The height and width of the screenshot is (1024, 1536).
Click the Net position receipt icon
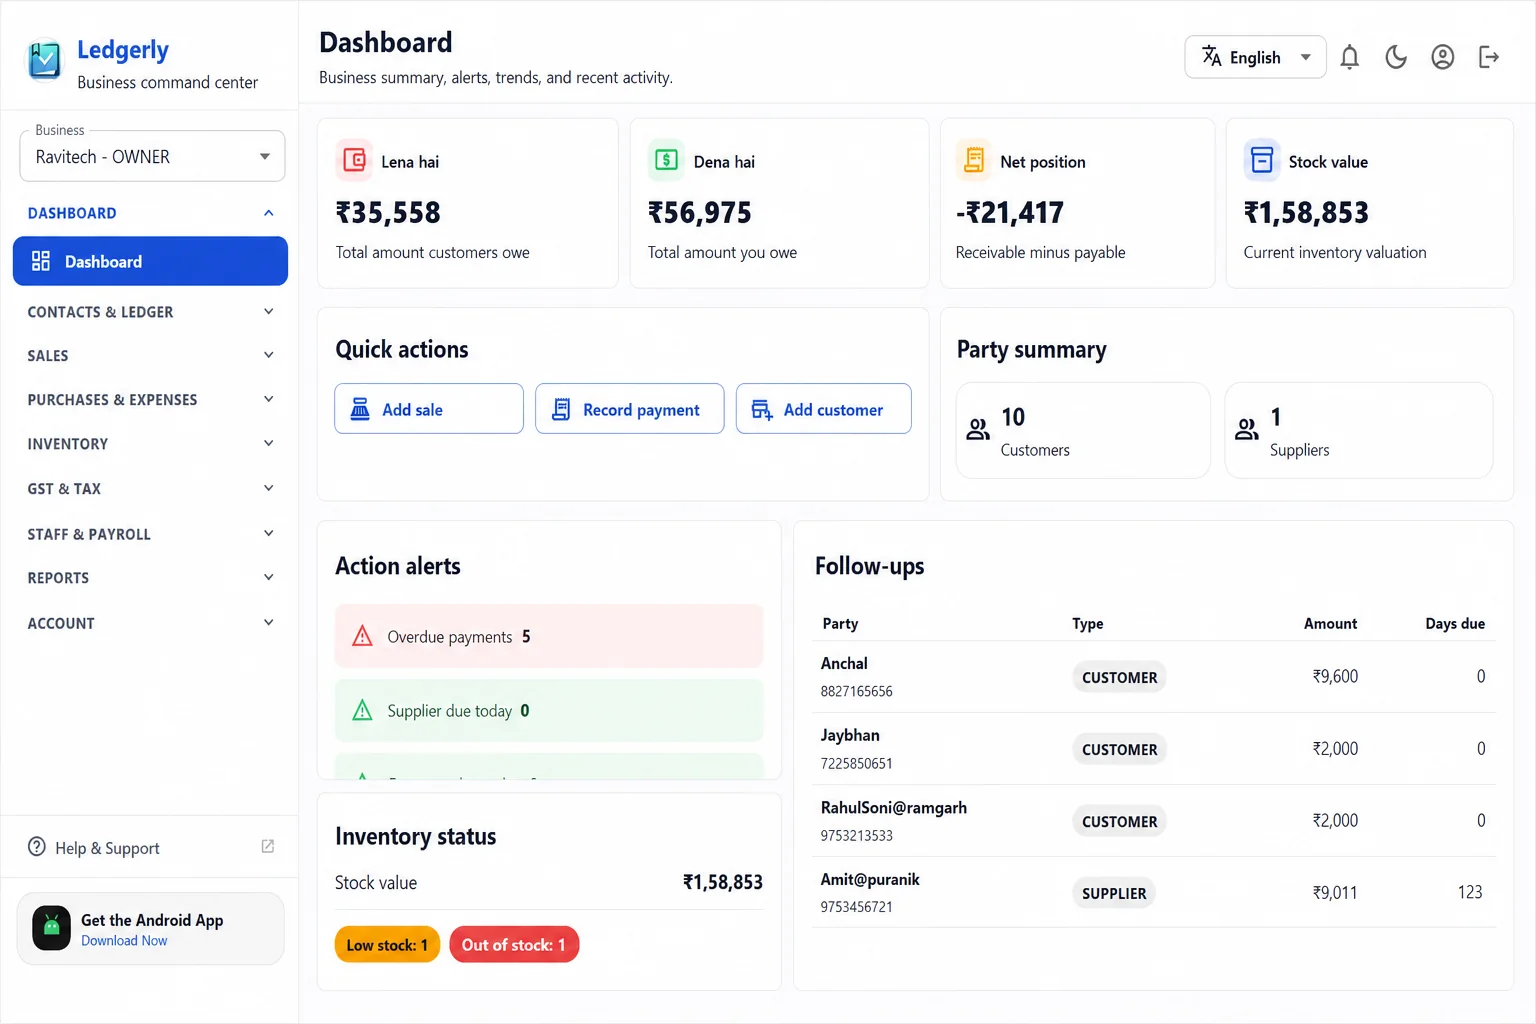(974, 160)
